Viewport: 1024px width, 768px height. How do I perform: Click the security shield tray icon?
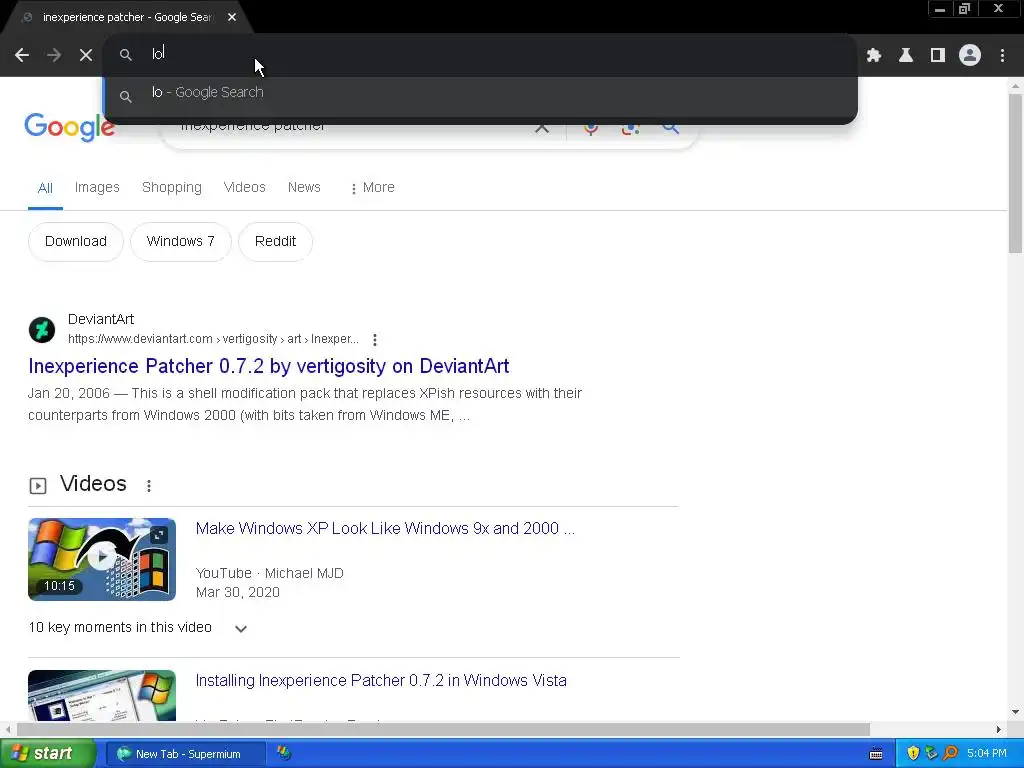click(913, 754)
